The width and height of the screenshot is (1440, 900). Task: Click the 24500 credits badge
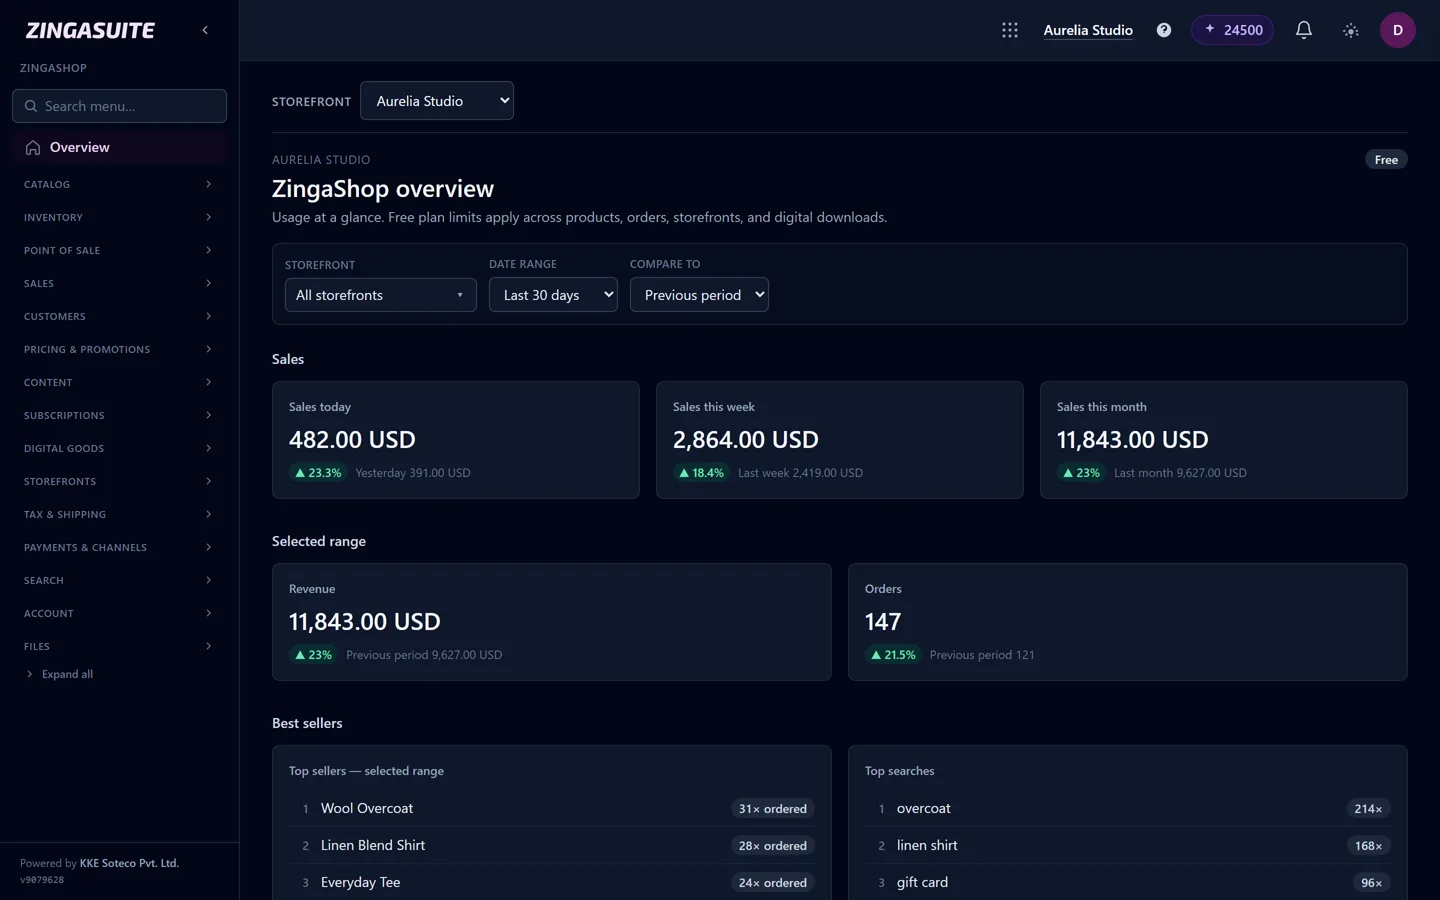[1233, 30]
